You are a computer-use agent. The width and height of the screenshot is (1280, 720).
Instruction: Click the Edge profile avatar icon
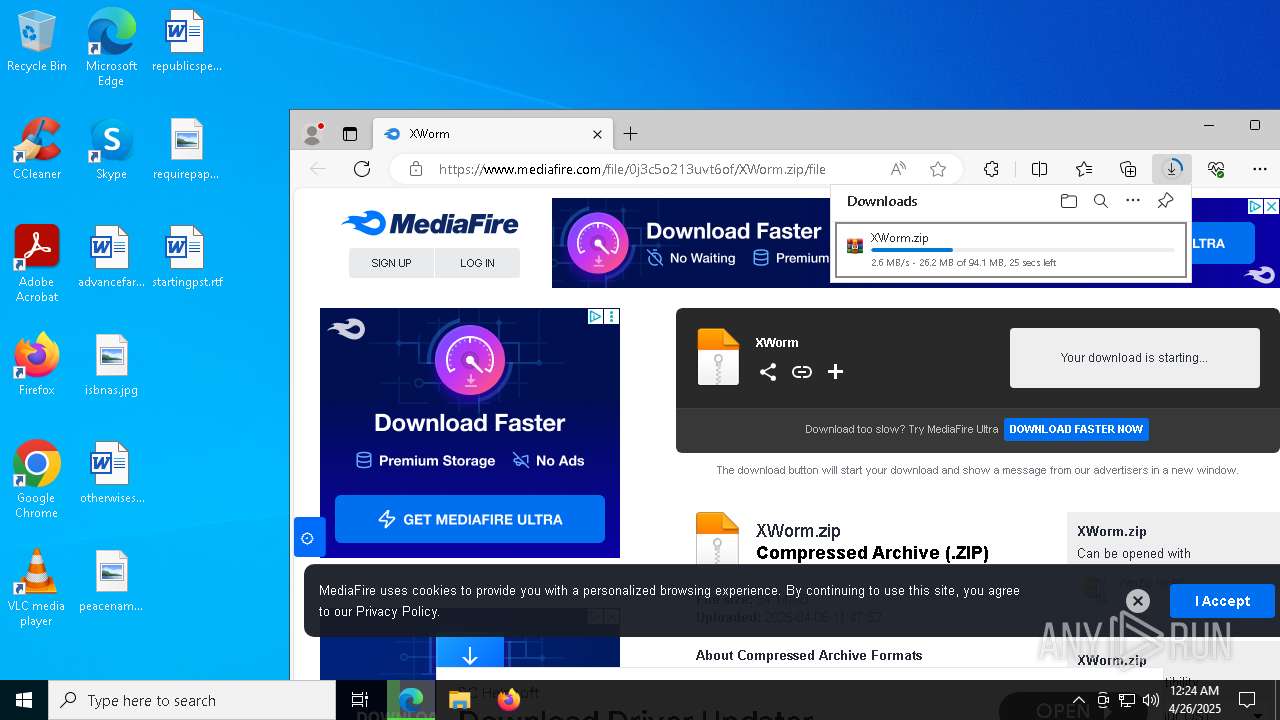coord(313,134)
